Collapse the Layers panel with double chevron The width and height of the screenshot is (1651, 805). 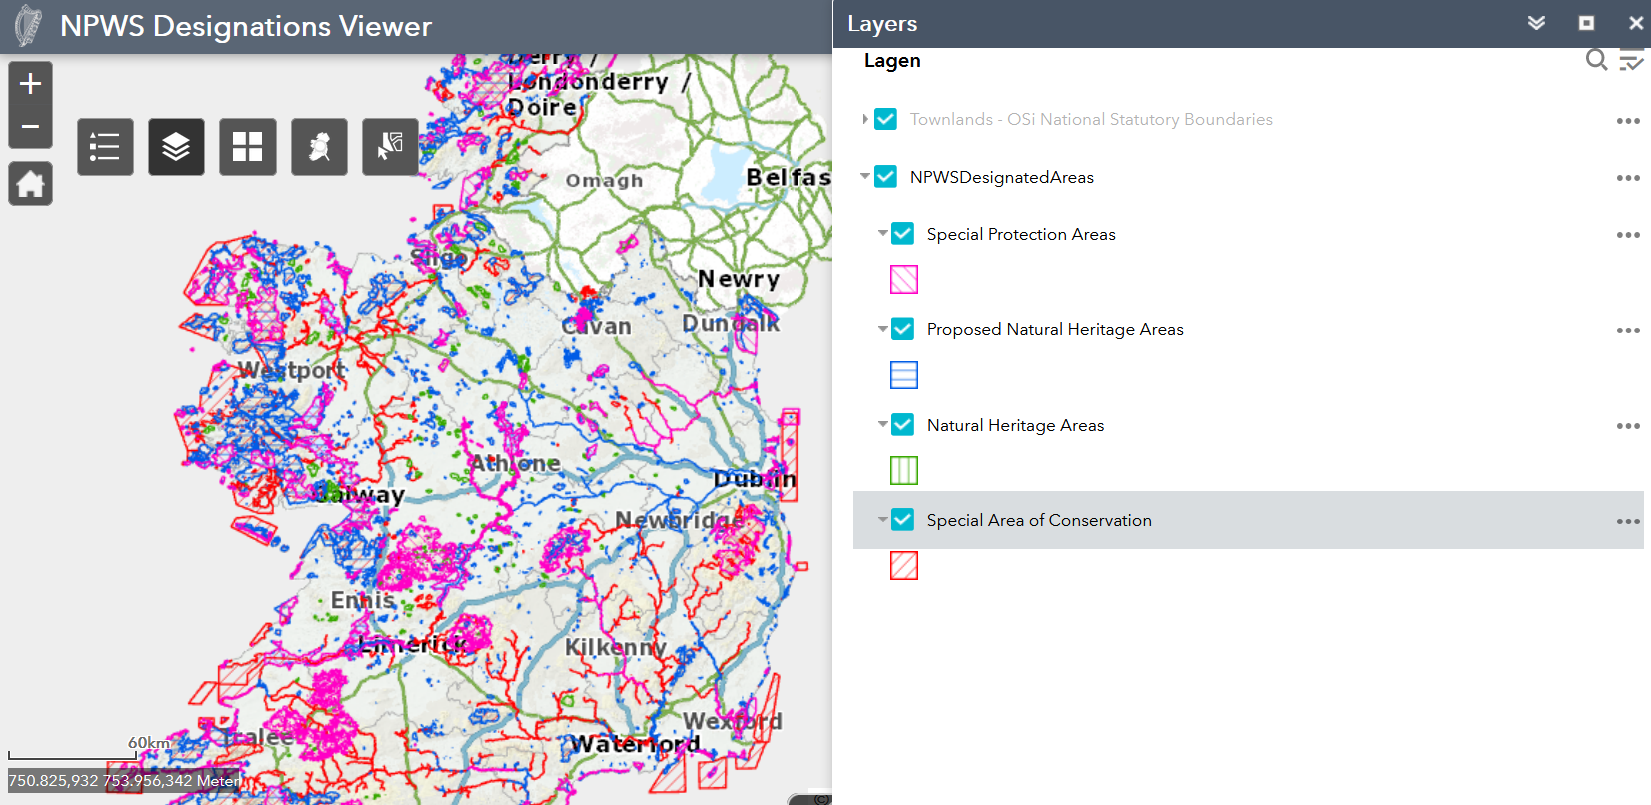coord(1536,23)
